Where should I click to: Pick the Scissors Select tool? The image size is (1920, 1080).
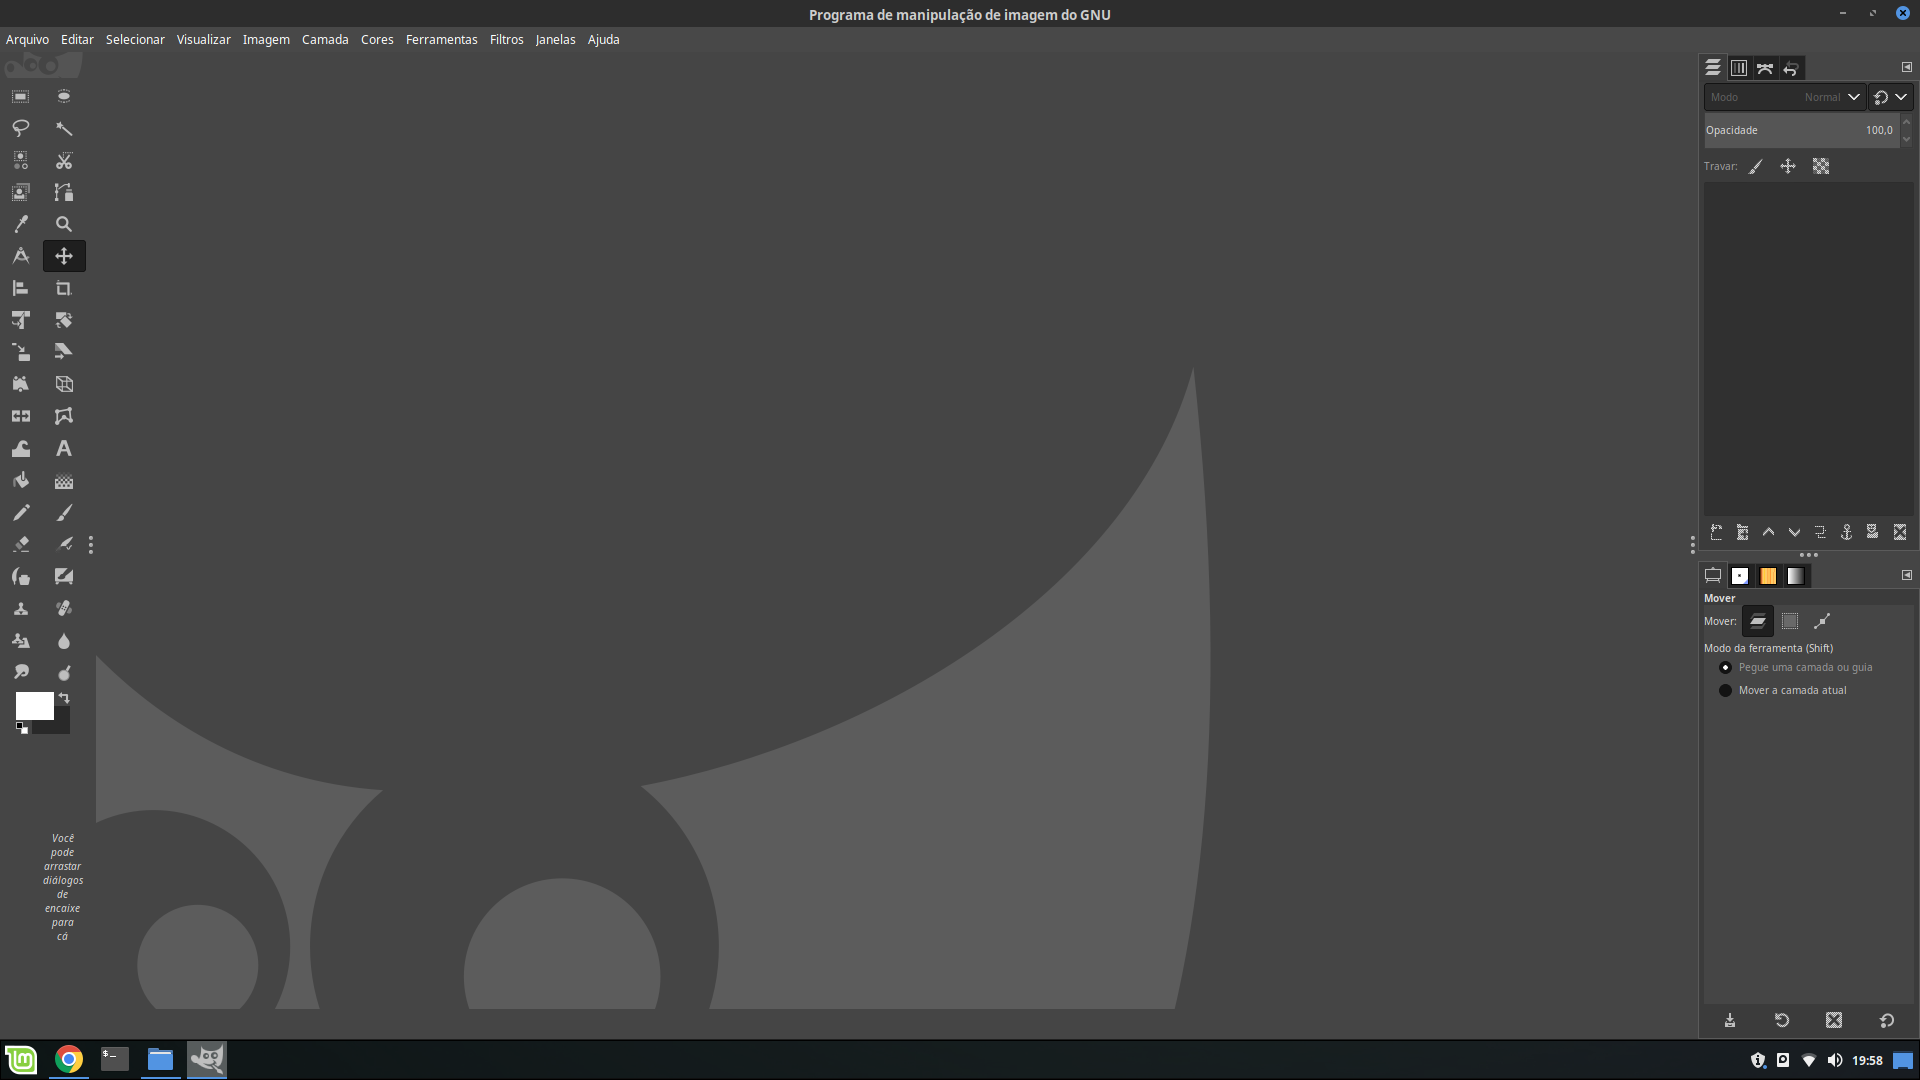[x=64, y=160]
